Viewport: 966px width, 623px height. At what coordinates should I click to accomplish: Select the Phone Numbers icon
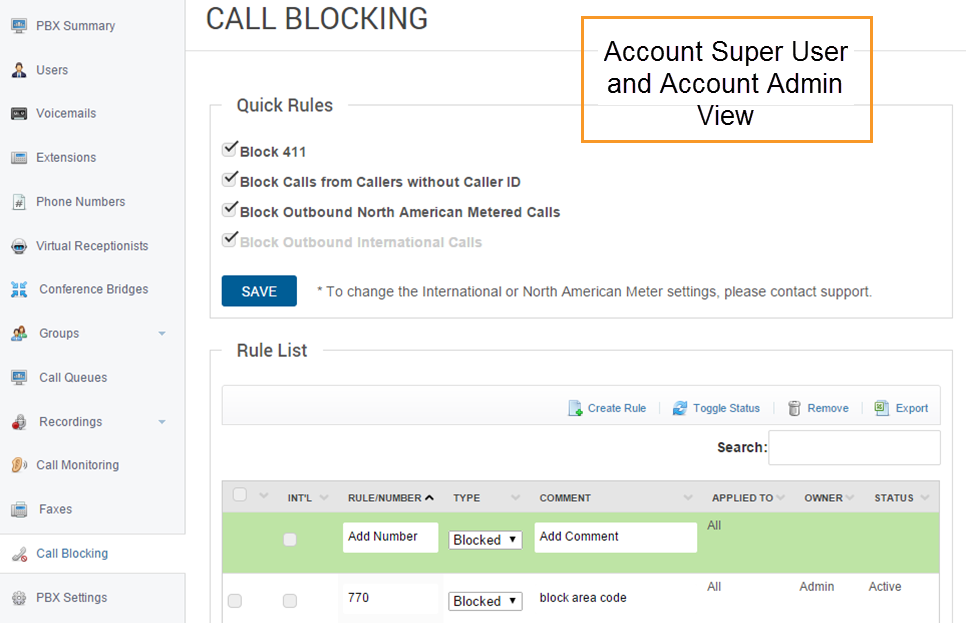click(20, 201)
